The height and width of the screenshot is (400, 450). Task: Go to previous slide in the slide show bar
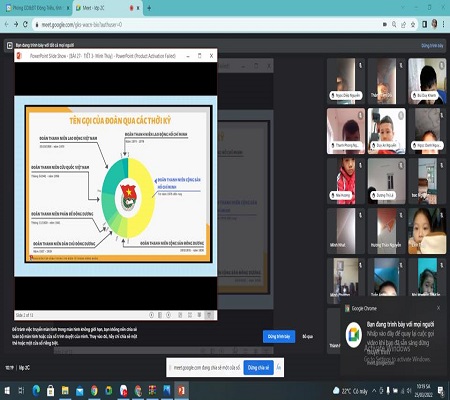[151, 315]
